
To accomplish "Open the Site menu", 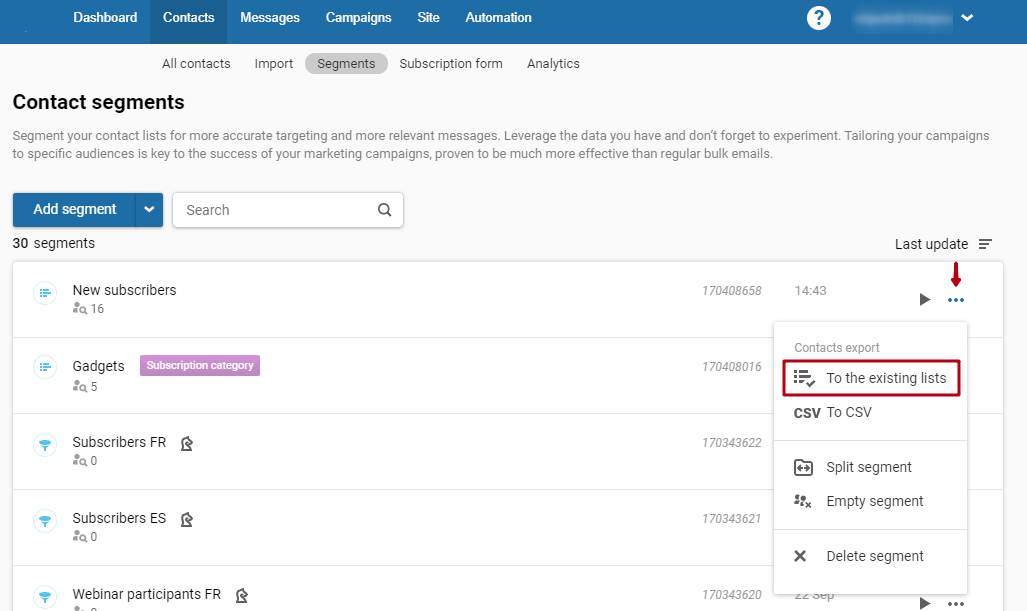I will (428, 18).
